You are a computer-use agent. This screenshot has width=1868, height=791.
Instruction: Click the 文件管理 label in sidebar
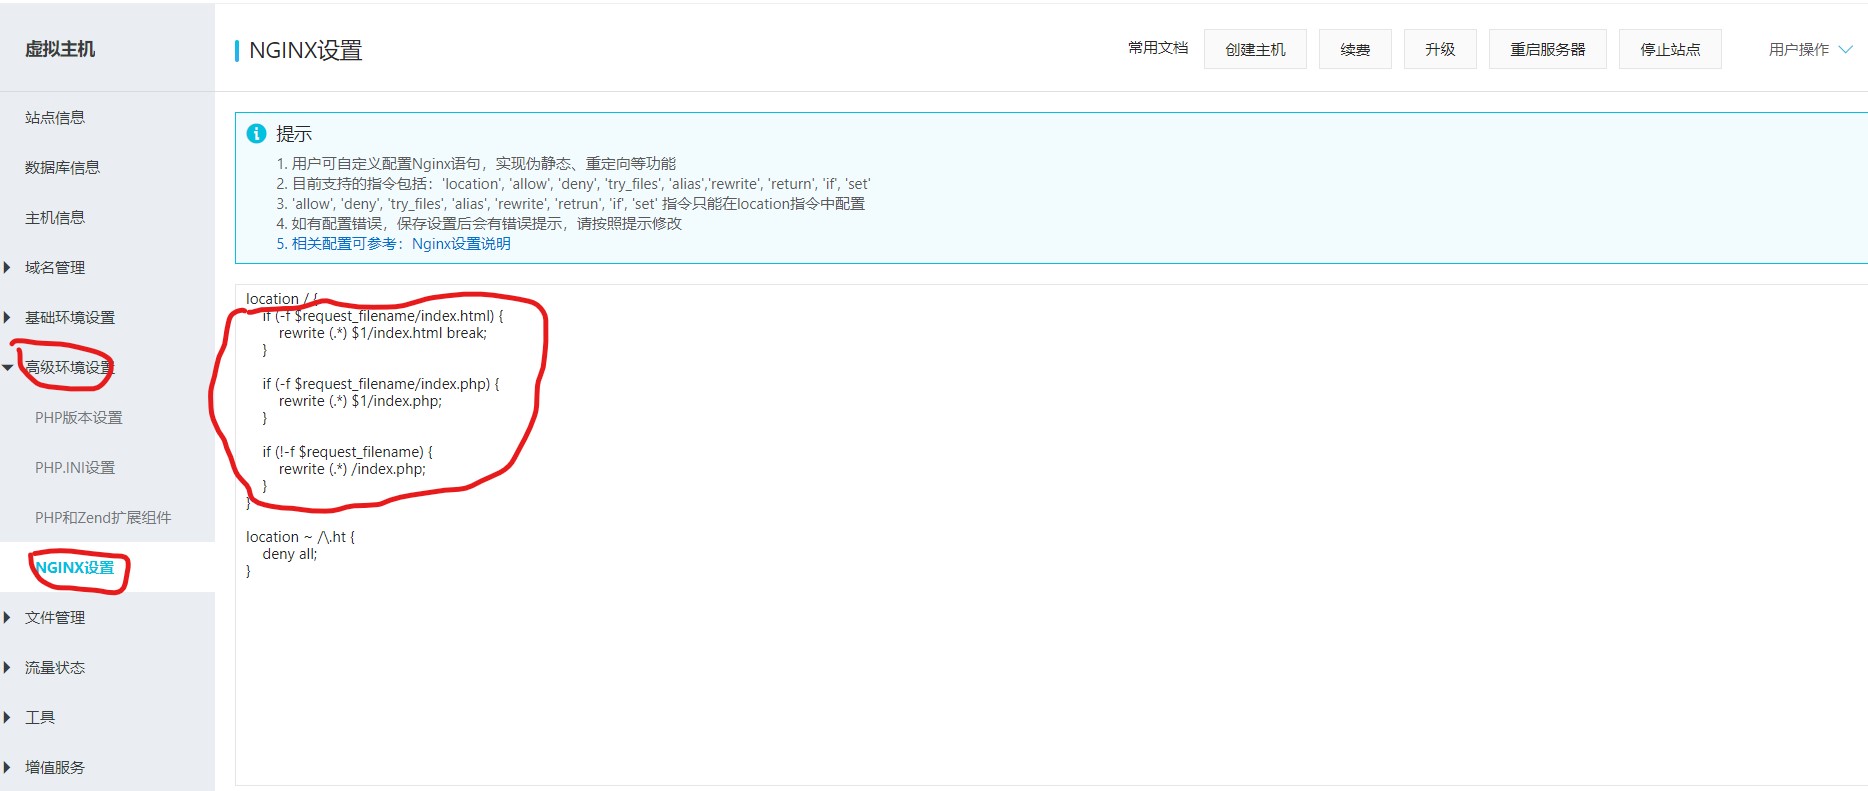[55, 617]
